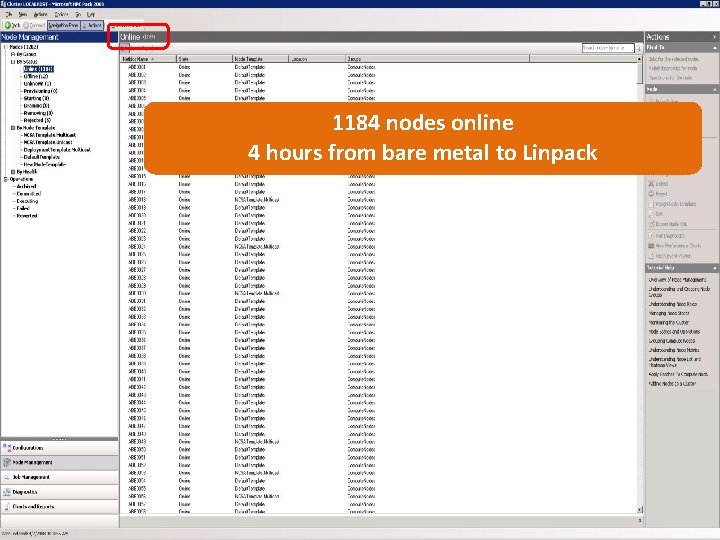The image size is (720, 540).
Task: Toggle the Navigation Pane toolbar button
Action: (63, 25)
